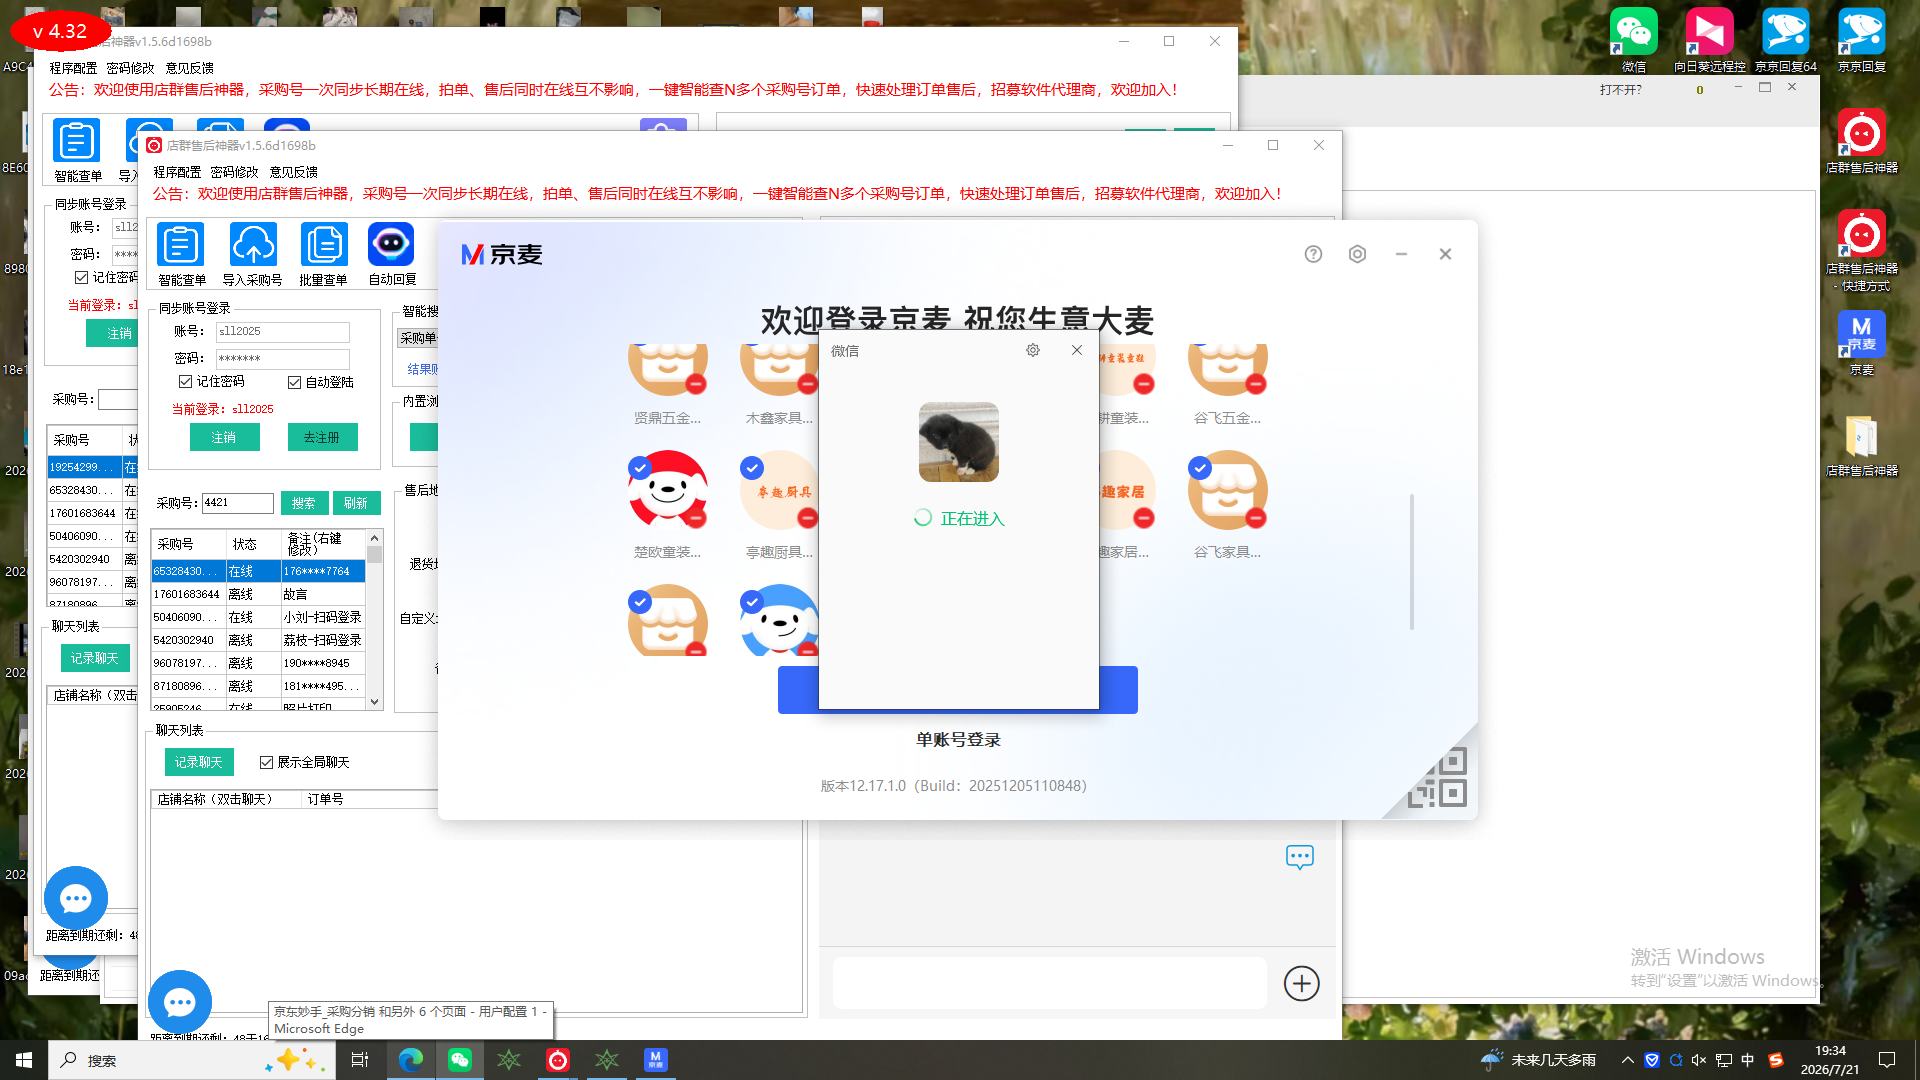Uncheck the 楚欧童装 account checkmark
Viewport: 1920px width, 1080px height.
pyautogui.click(x=640, y=467)
